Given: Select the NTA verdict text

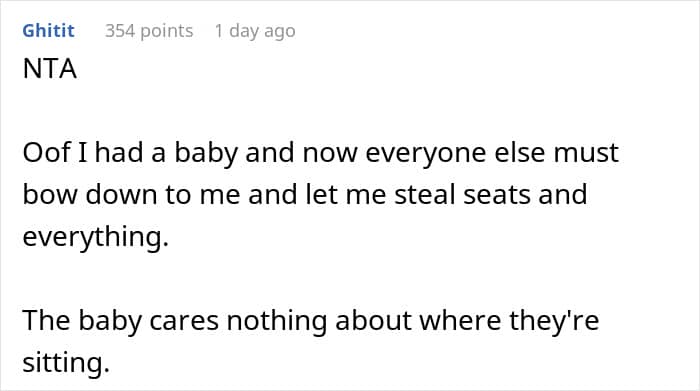Looking at the screenshot, I should point(50,69).
